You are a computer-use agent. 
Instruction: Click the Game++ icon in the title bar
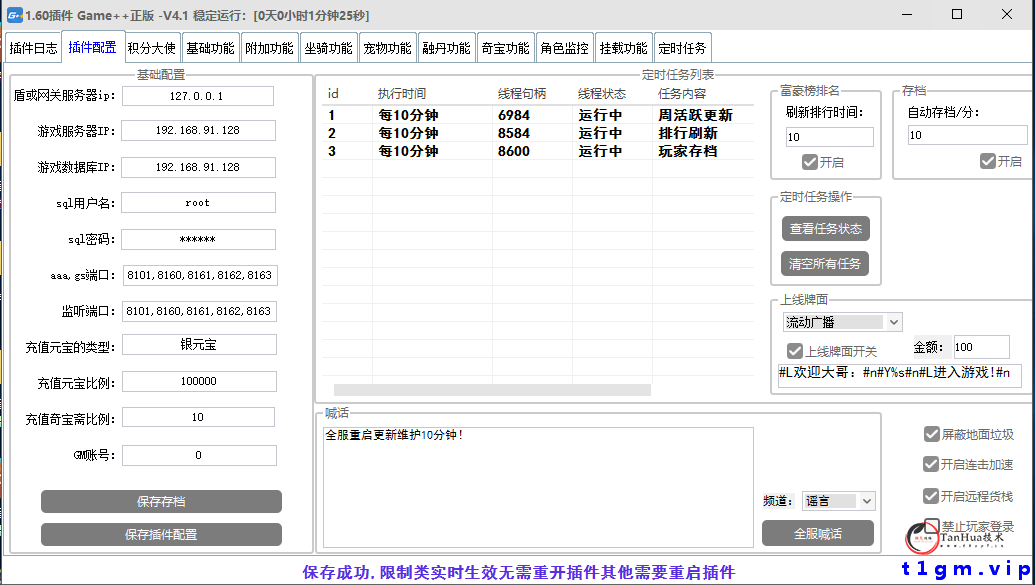click(x=14, y=14)
